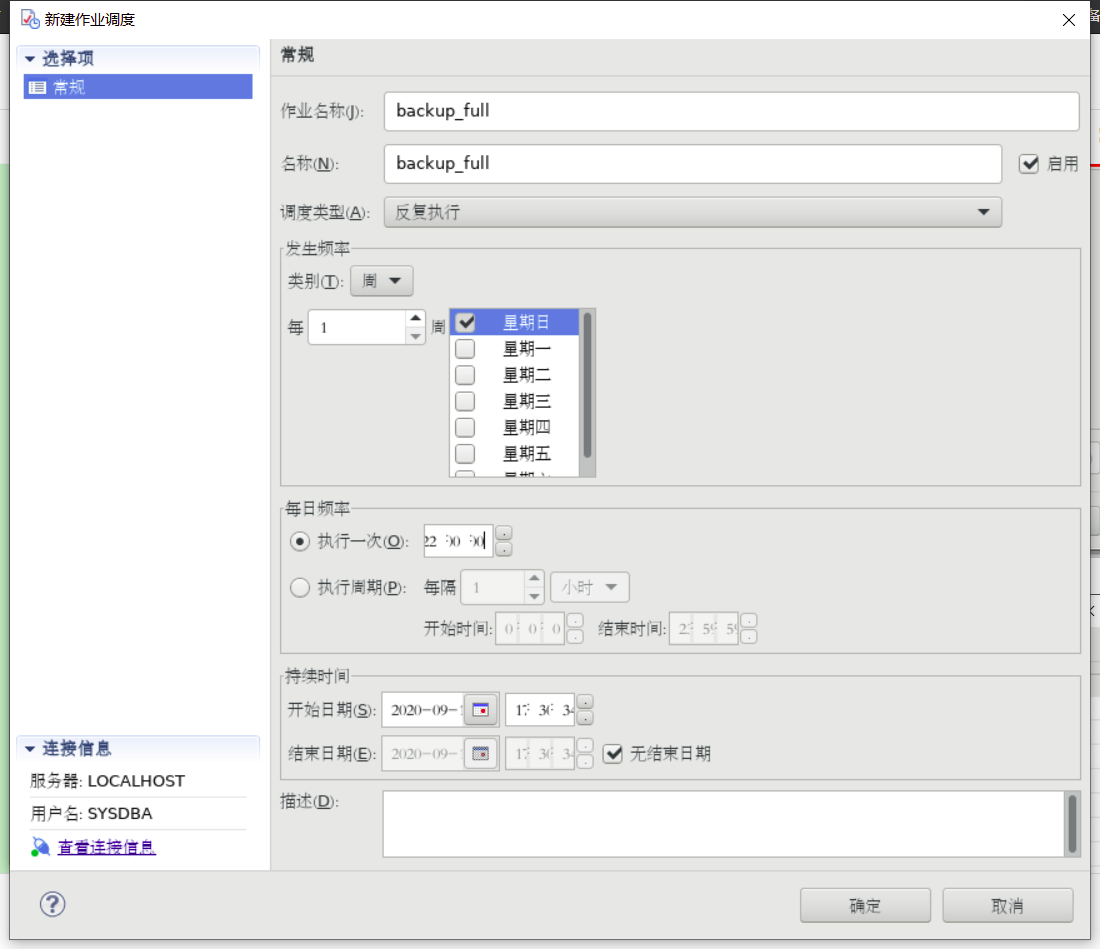
Task: Open the 小时 interval unit dropdown
Action: (589, 588)
